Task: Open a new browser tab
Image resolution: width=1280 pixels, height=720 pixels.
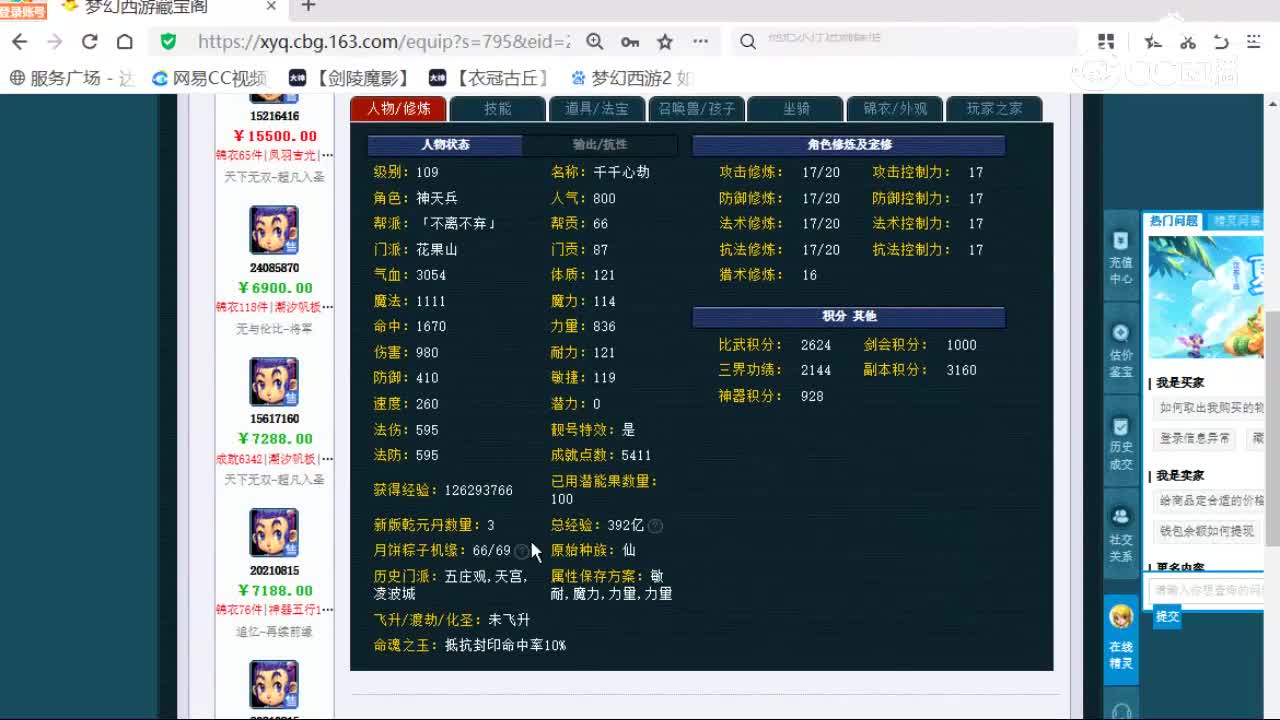Action: (x=308, y=7)
